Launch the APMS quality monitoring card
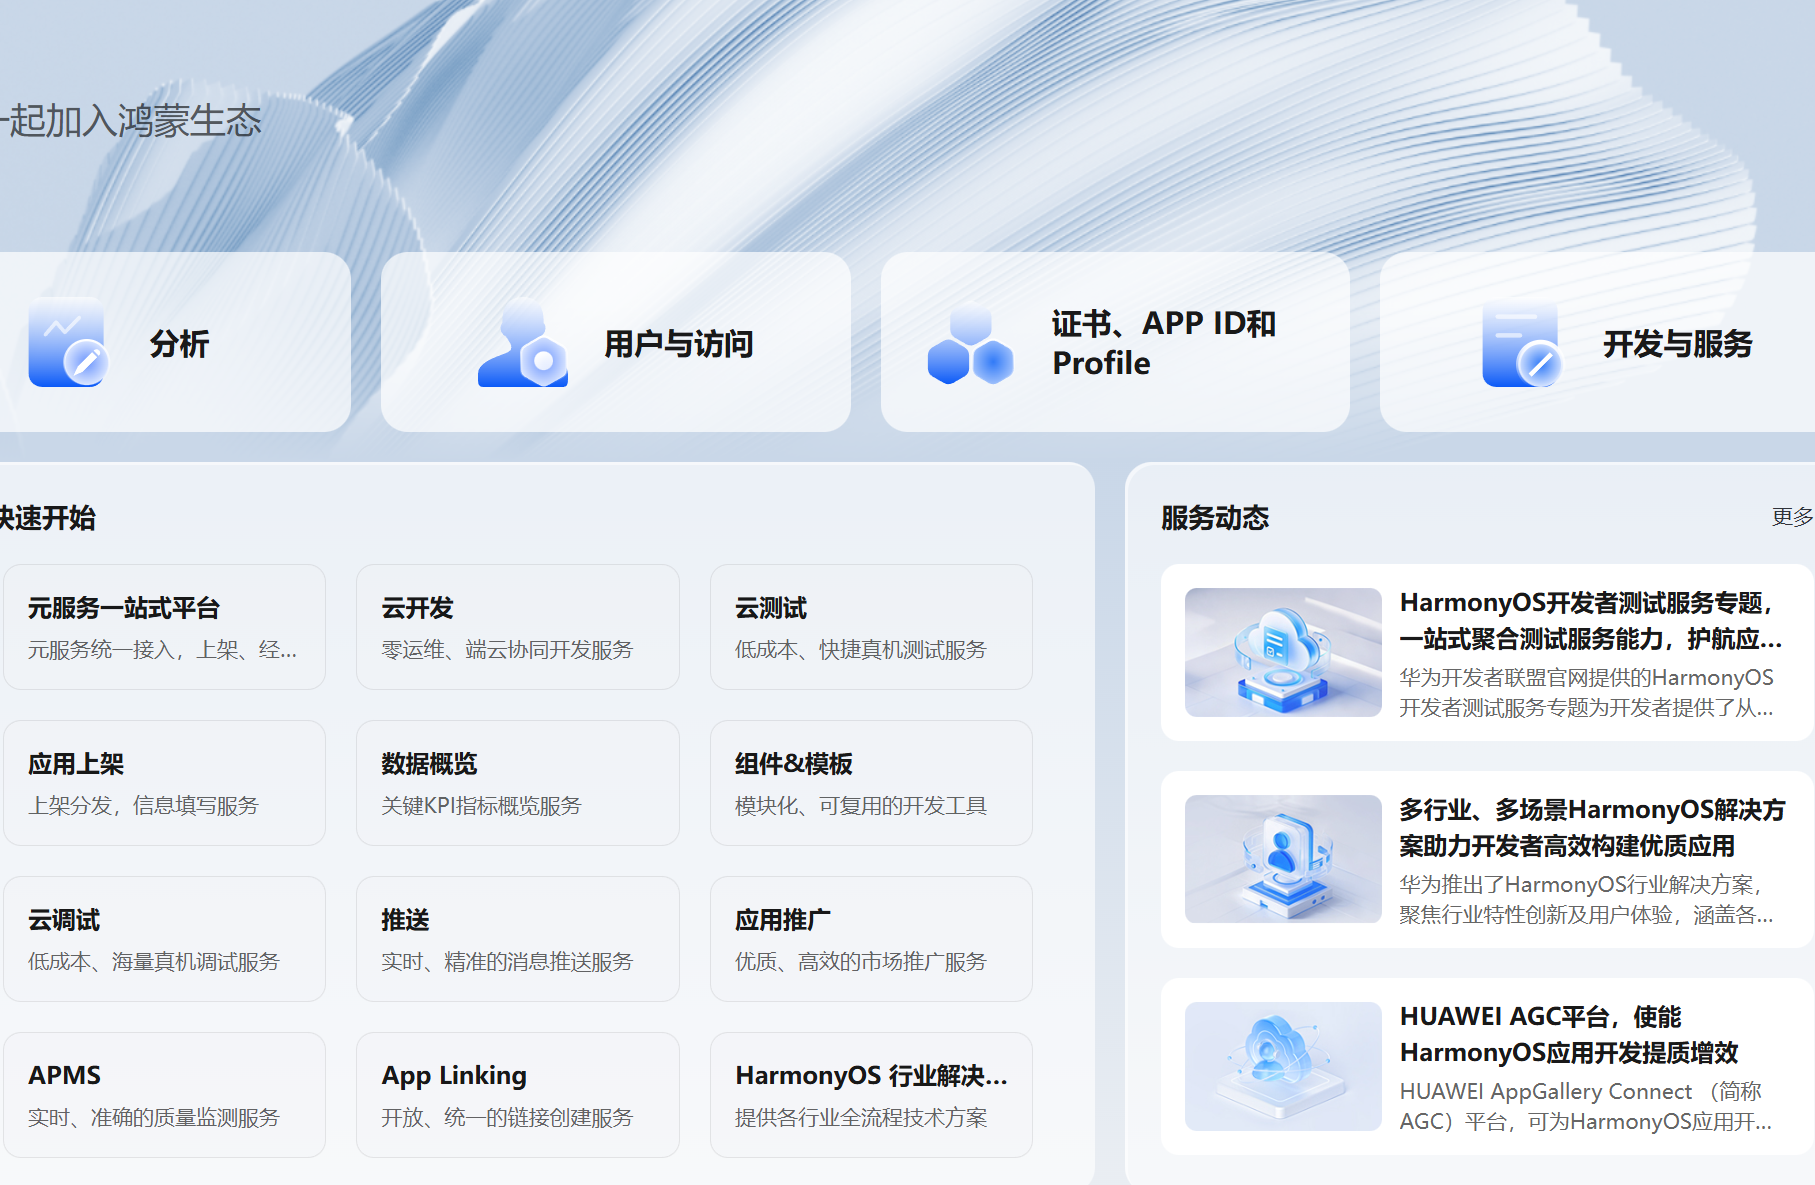The height and width of the screenshot is (1185, 1815). coord(164,1095)
